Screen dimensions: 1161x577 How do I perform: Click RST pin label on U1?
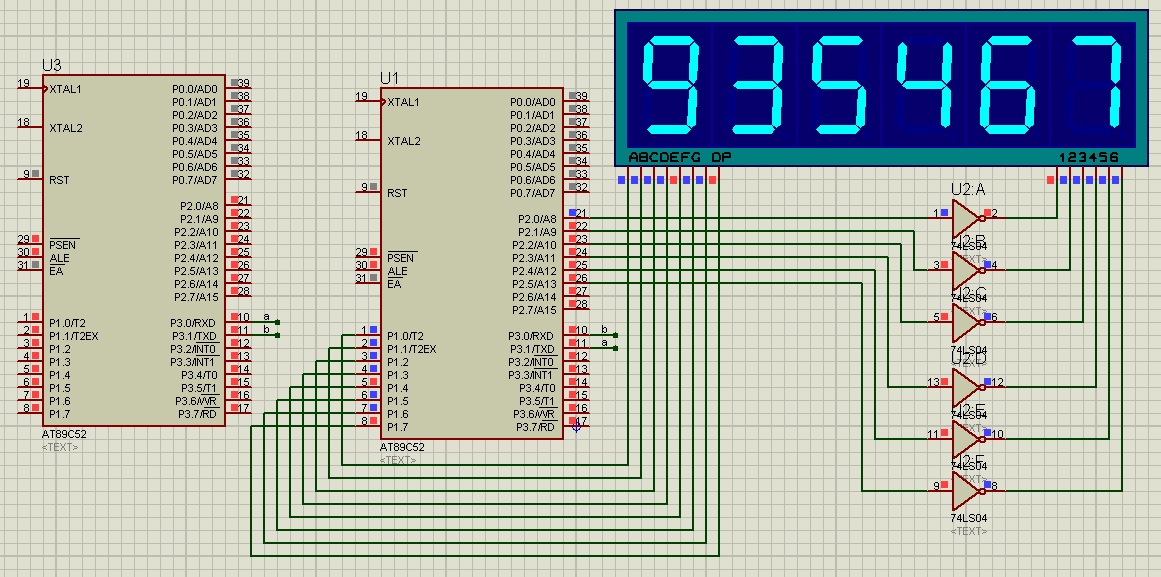click(397, 193)
